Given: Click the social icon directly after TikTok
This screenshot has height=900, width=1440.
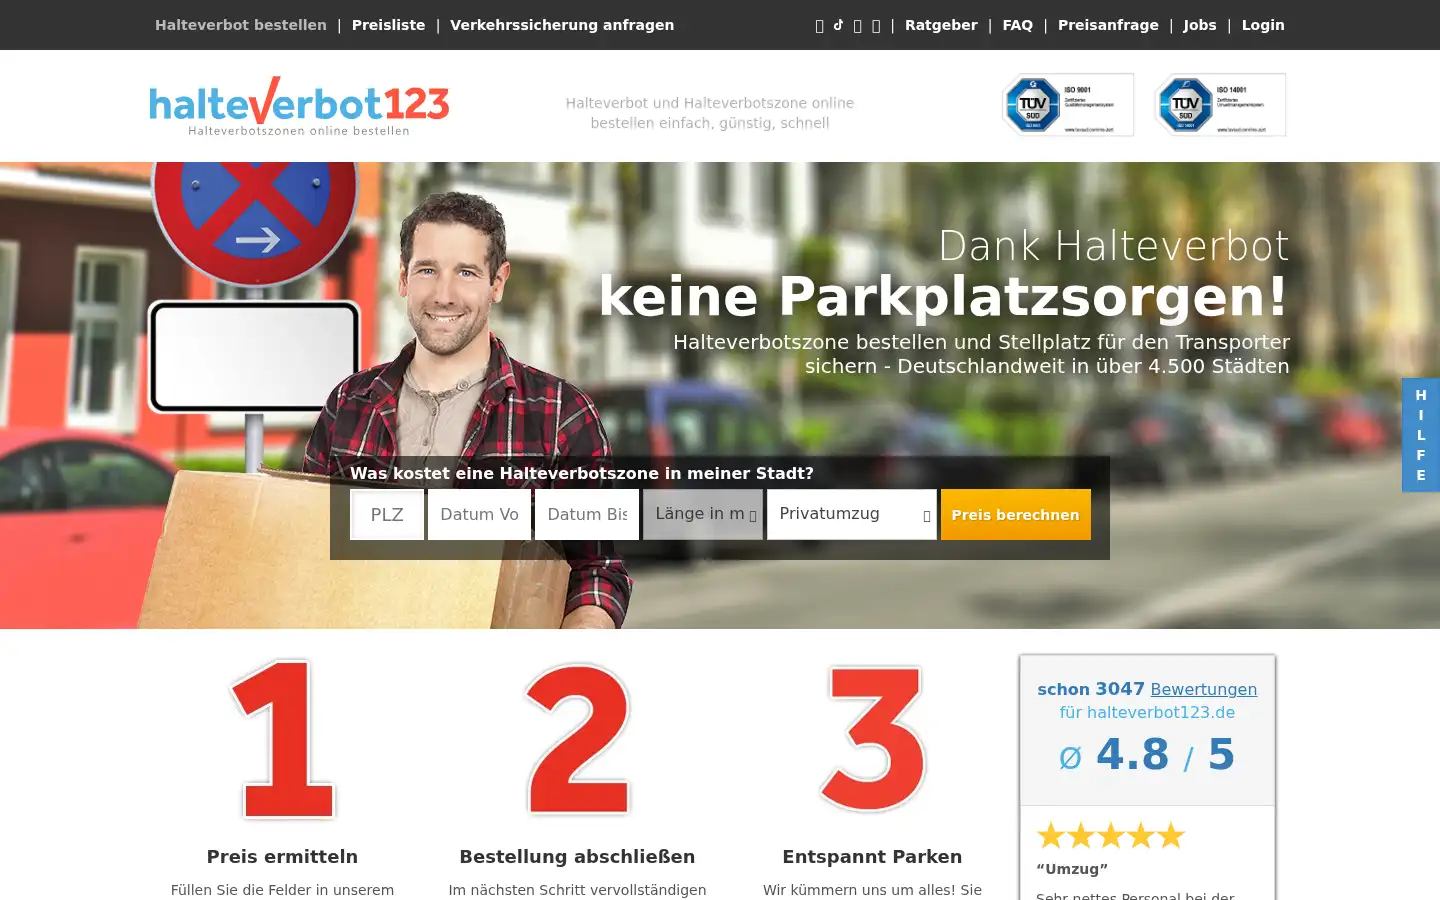Looking at the screenshot, I should (857, 26).
